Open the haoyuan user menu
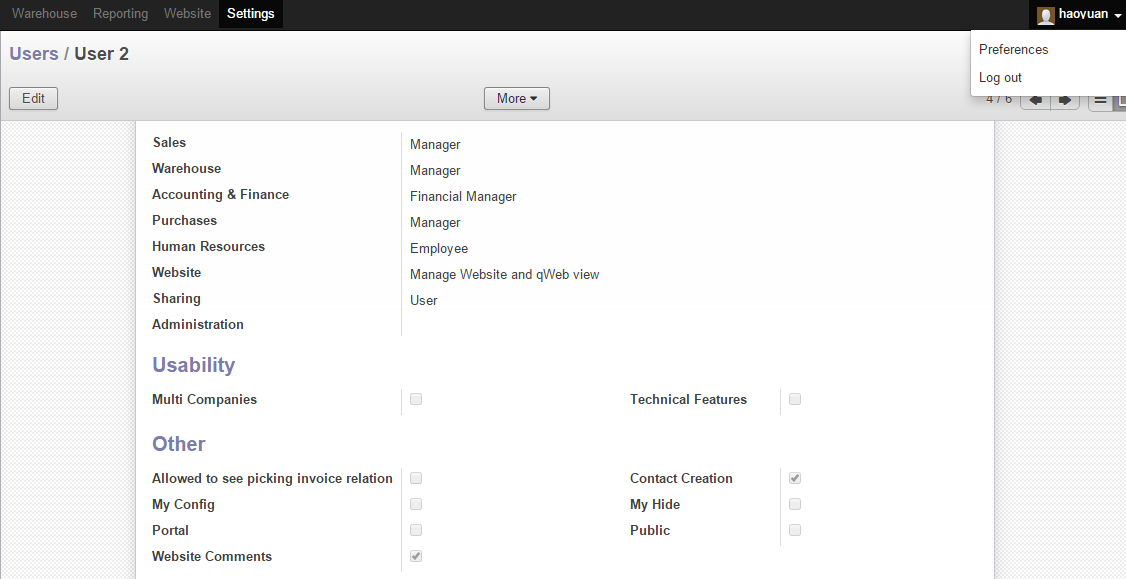 1083,14
